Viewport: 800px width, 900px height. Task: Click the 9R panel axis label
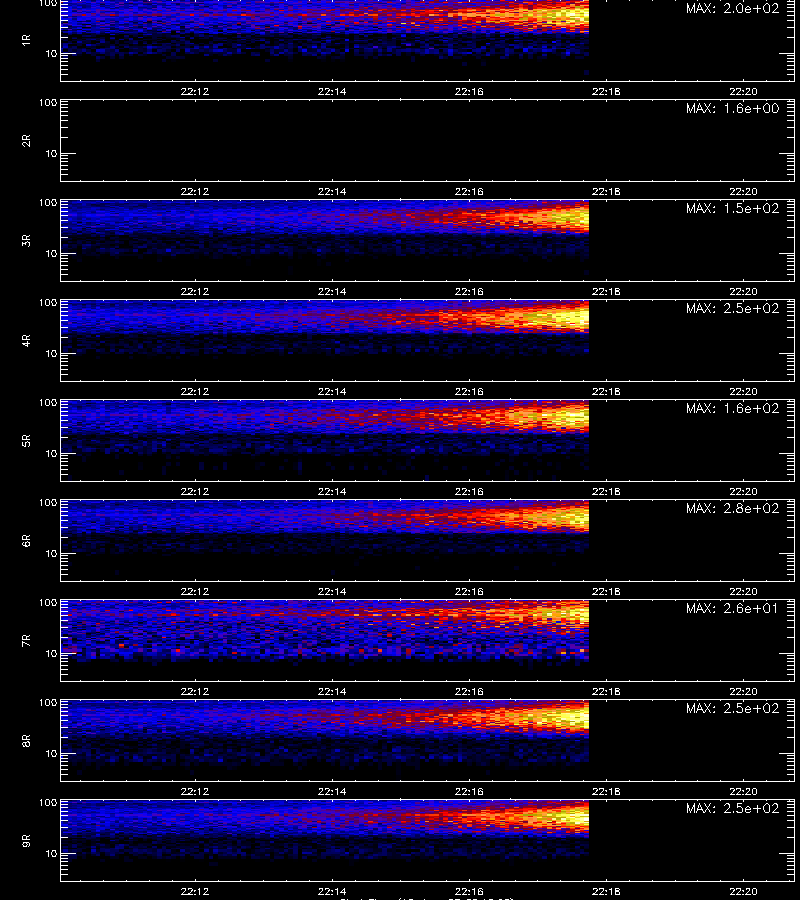tap(26, 841)
